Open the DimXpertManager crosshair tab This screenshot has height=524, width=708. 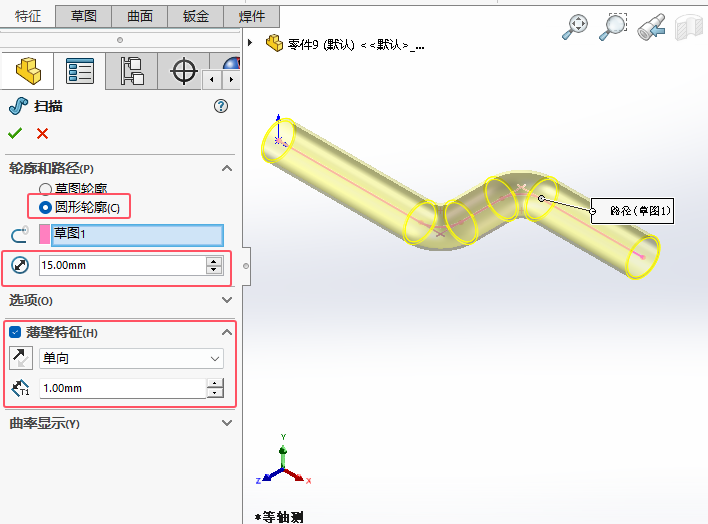pyautogui.click(x=184, y=71)
